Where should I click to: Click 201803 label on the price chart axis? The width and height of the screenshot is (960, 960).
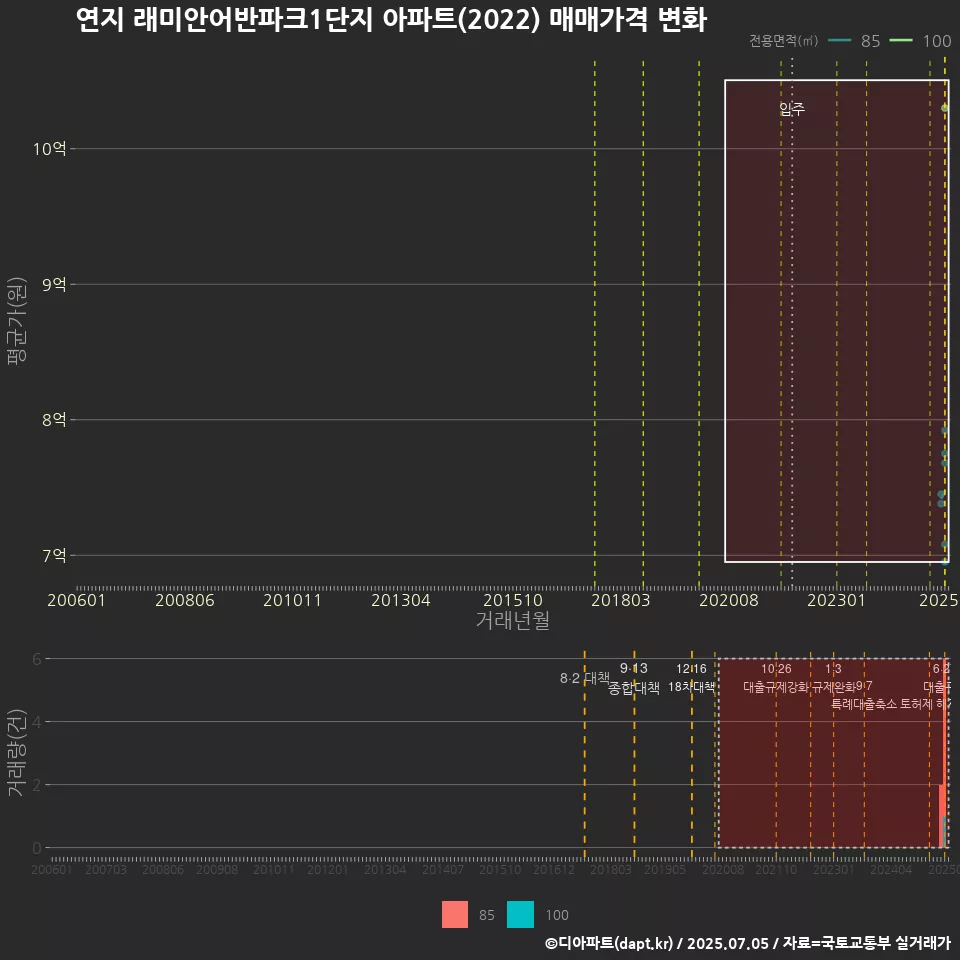(620, 600)
